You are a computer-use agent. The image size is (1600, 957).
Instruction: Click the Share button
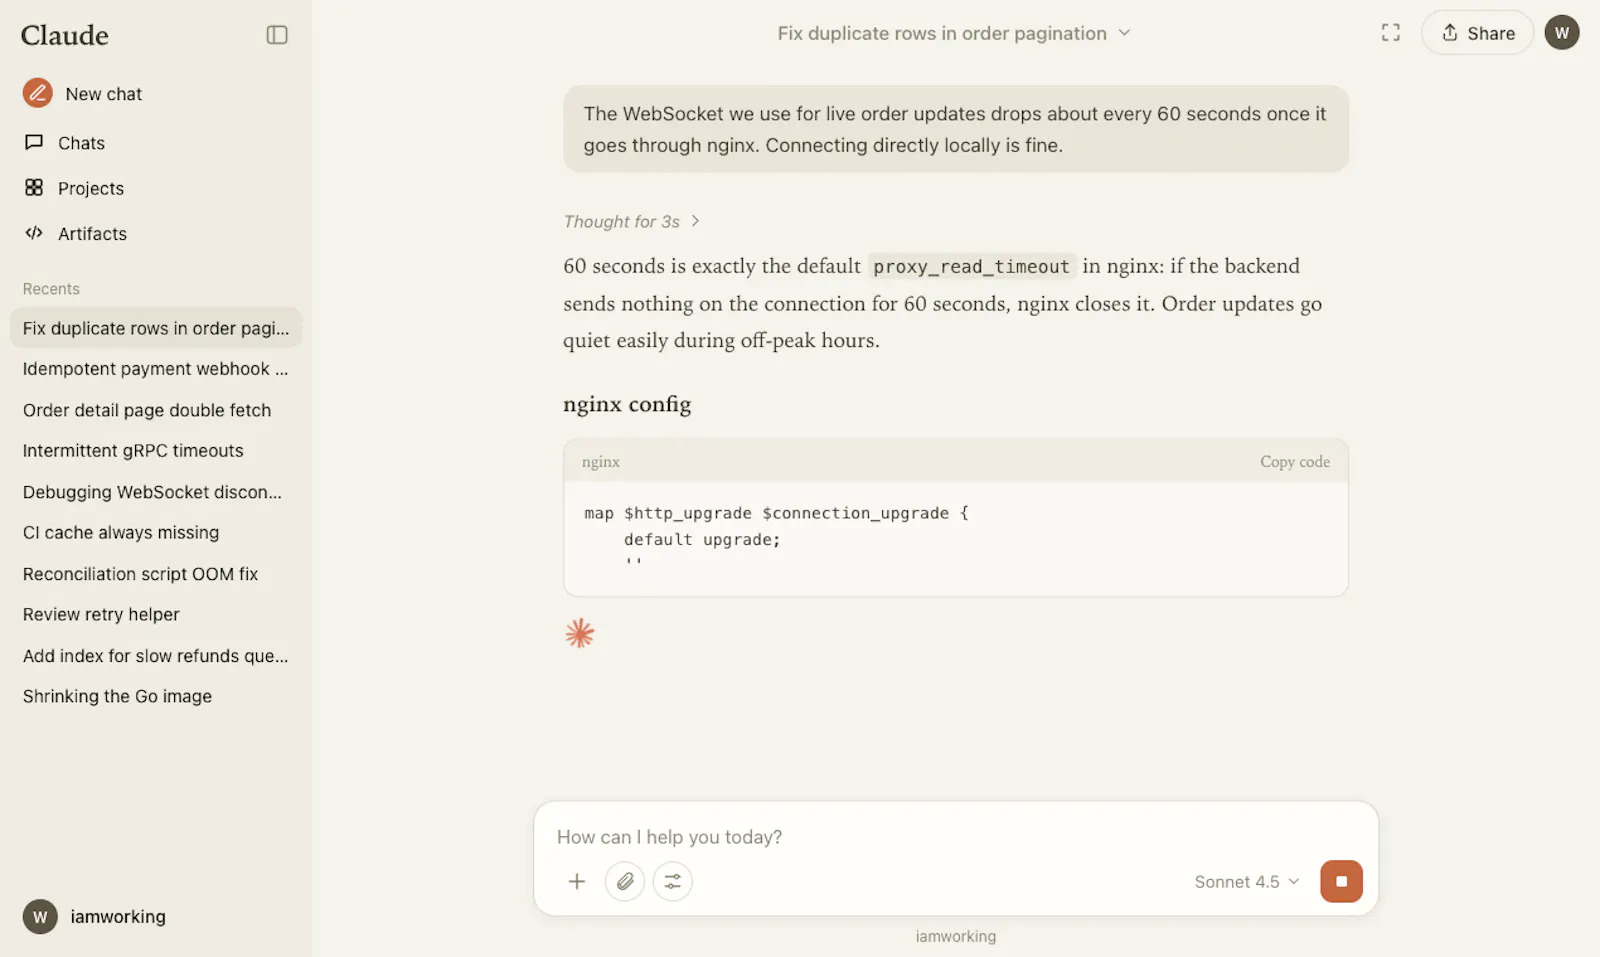[x=1477, y=33]
